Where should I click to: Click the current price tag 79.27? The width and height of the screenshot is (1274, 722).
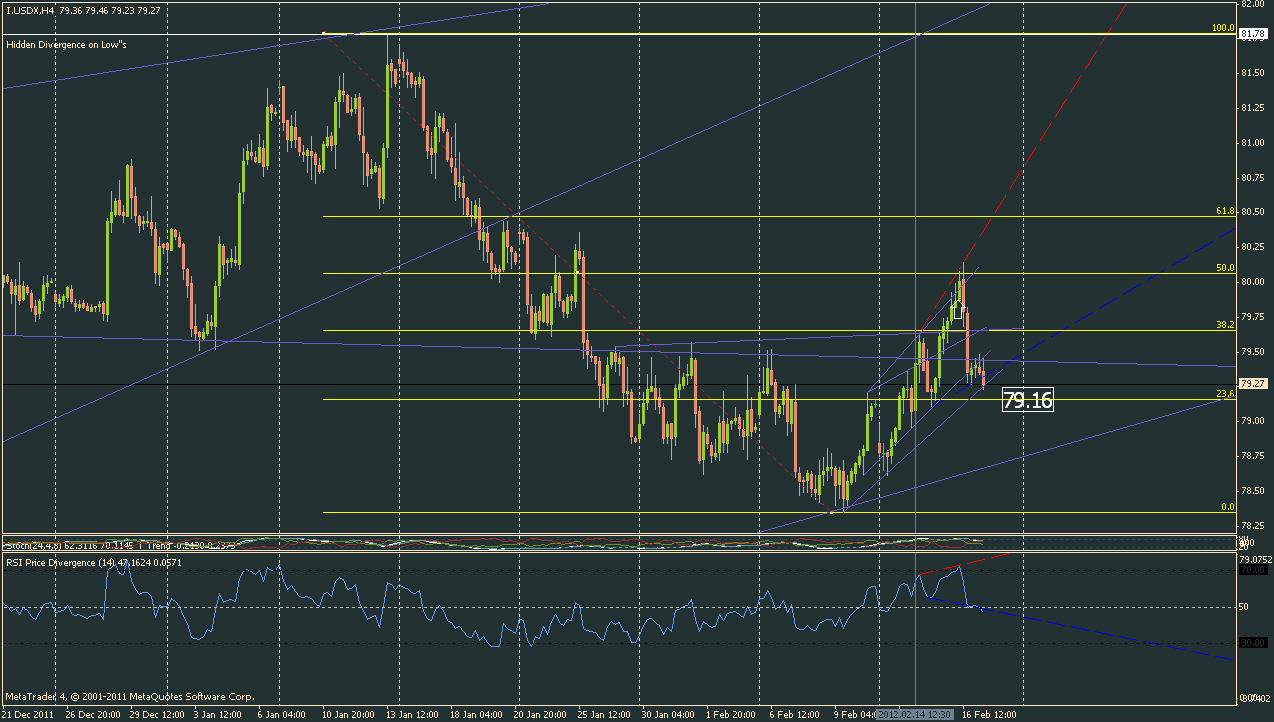pos(1254,383)
